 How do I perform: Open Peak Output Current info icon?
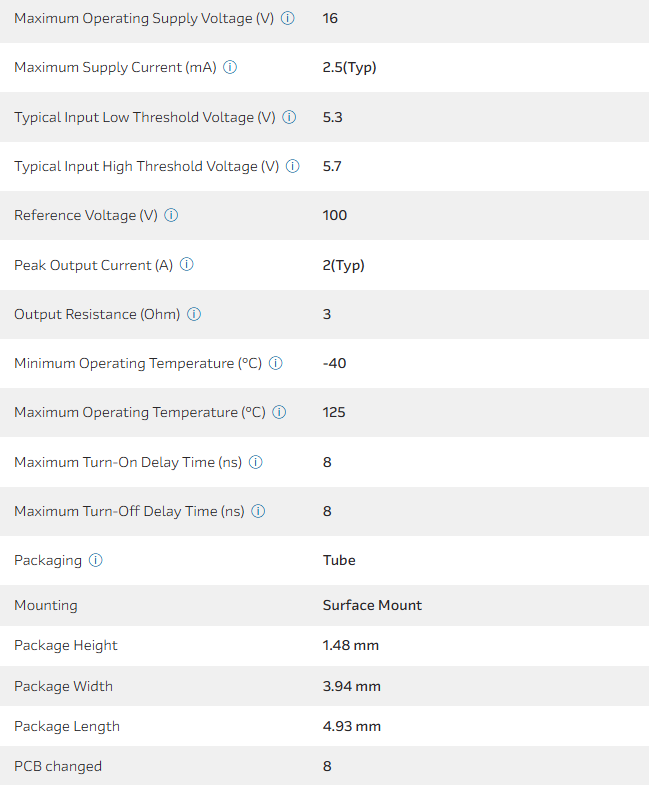[186, 265]
